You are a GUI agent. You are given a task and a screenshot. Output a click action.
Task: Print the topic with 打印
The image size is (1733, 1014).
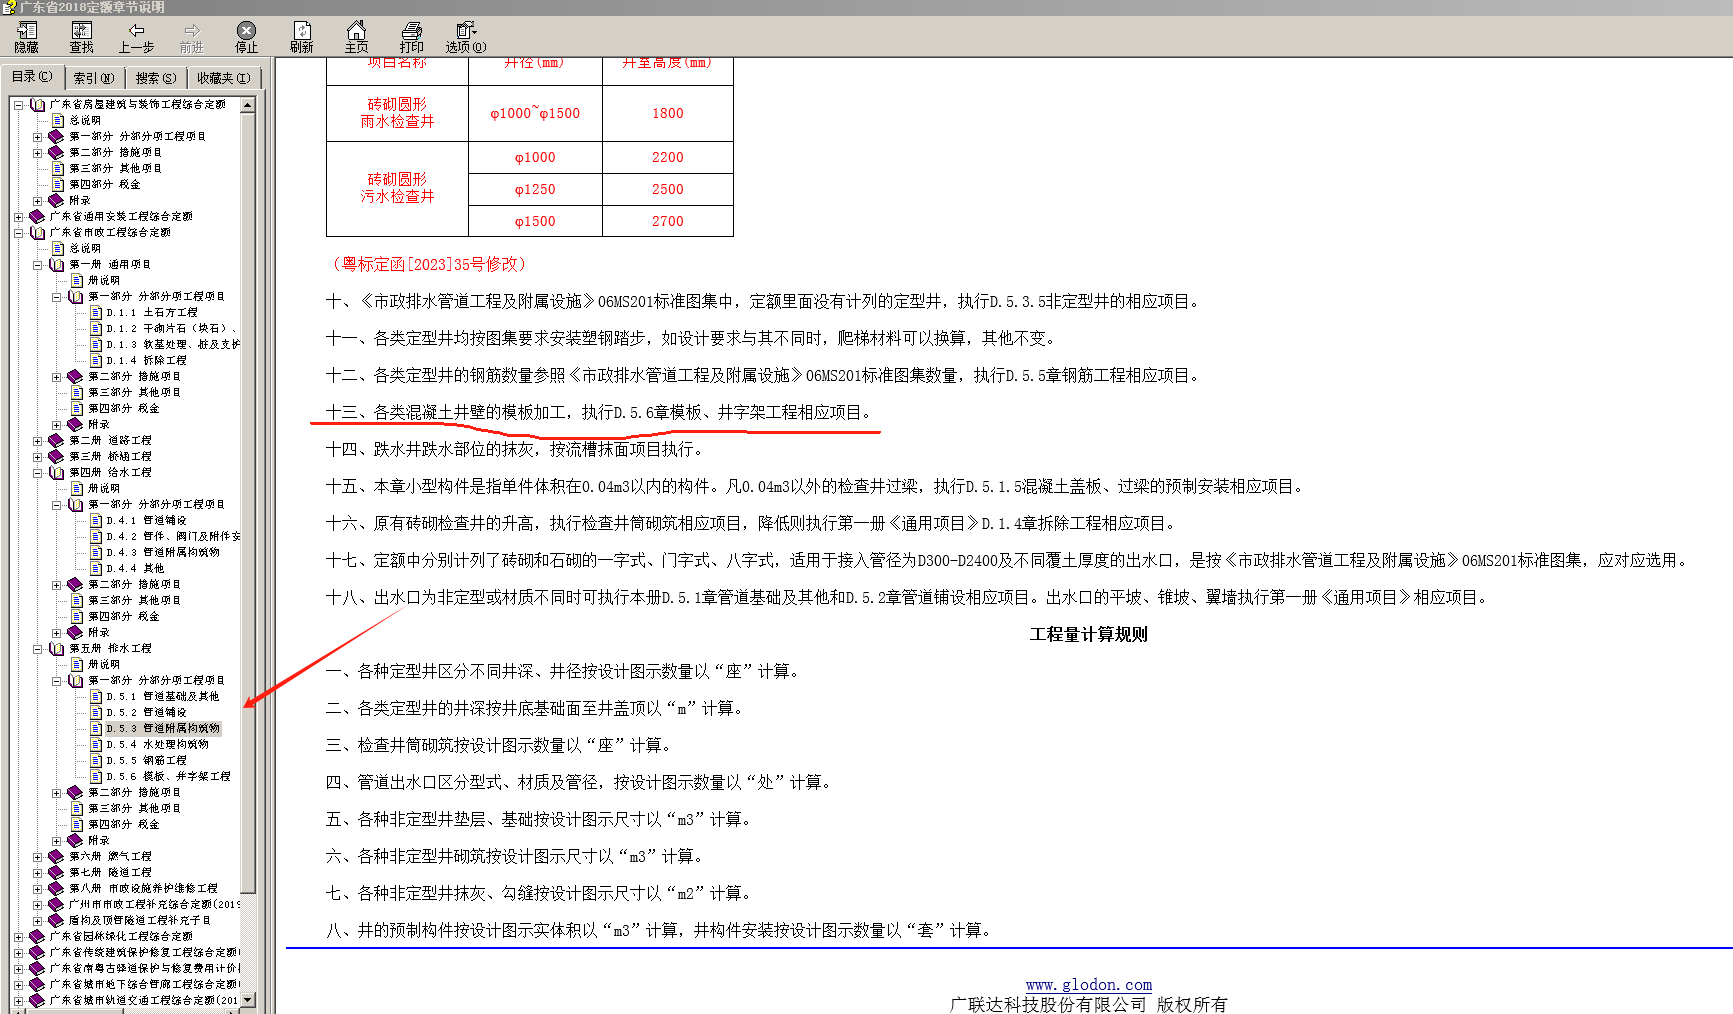pyautogui.click(x=412, y=37)
